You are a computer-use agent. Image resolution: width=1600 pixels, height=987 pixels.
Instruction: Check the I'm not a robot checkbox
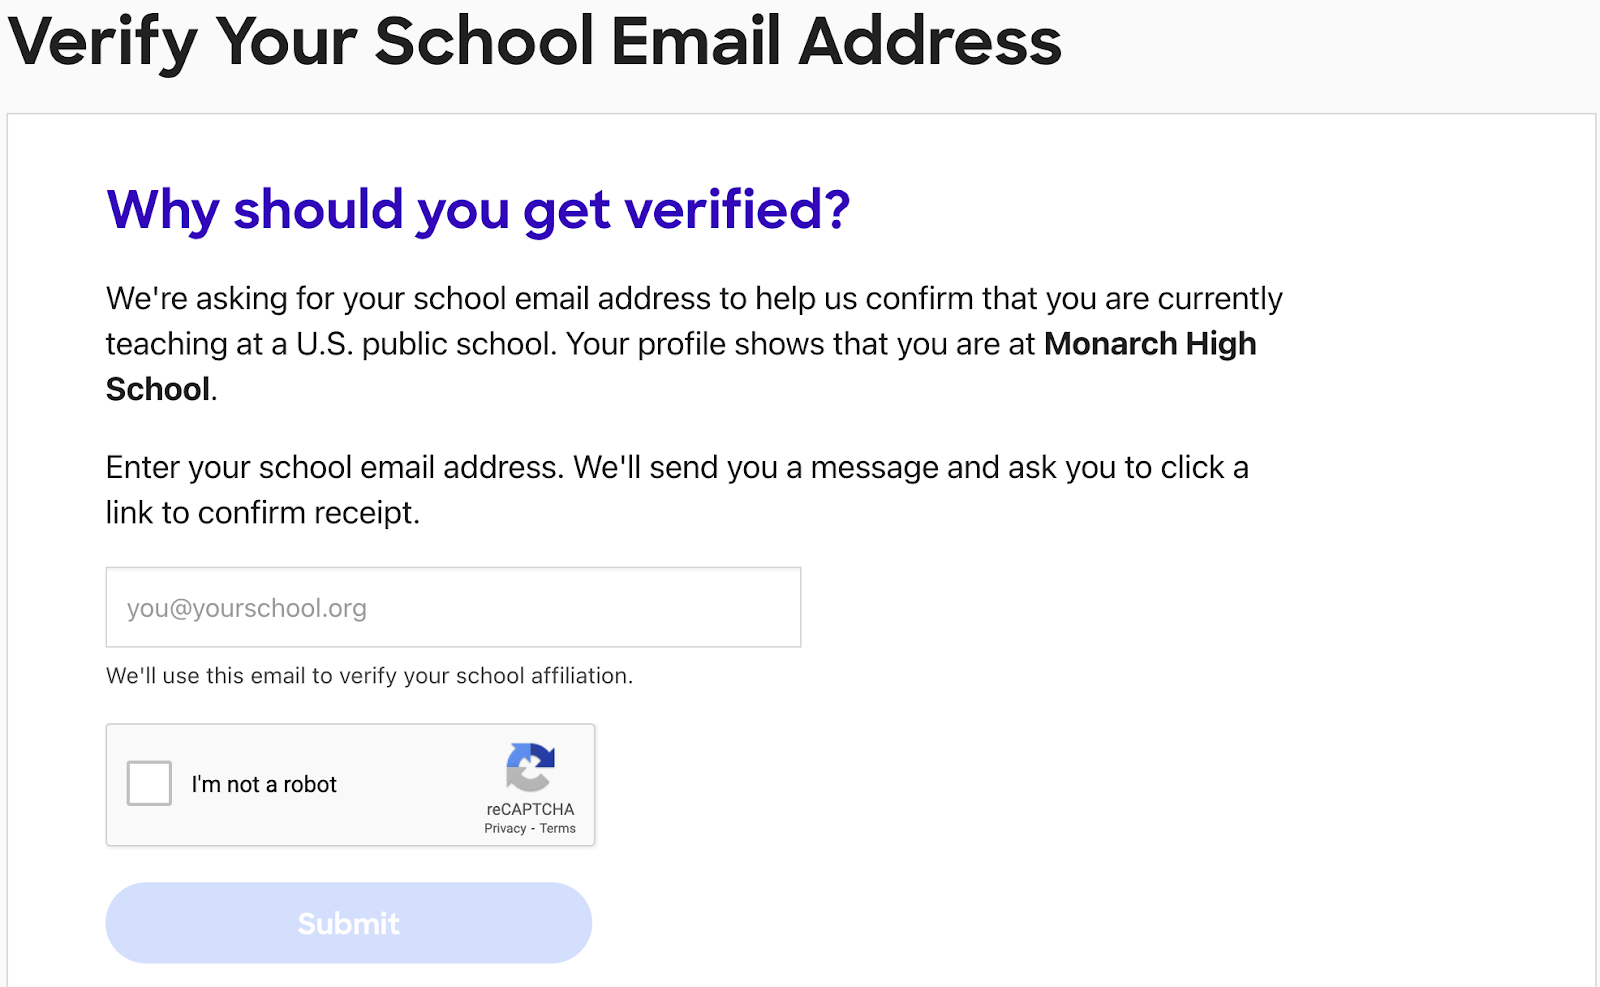(149, 783)
